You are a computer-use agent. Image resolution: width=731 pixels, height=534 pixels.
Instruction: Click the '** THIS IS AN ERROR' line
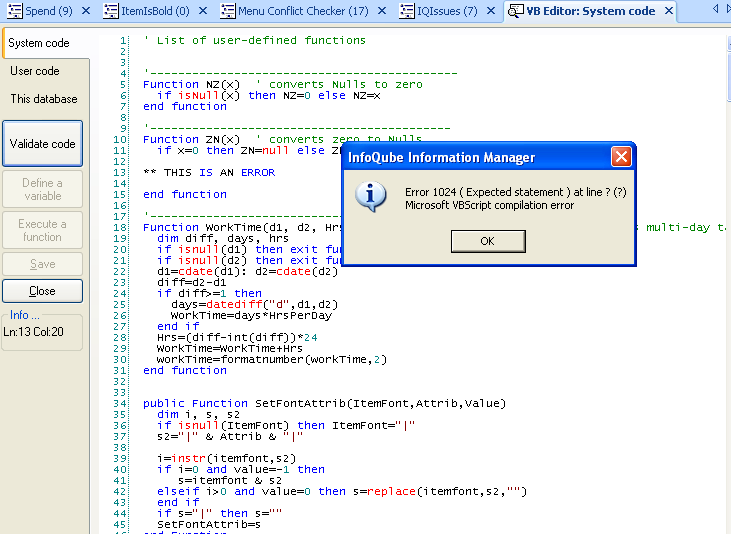209,173
